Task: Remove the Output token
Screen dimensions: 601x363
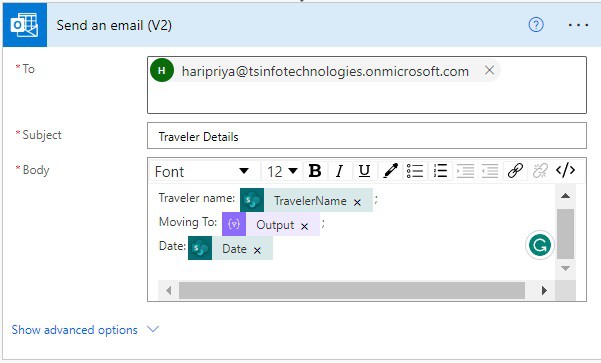Action: (x=304, y=227)
